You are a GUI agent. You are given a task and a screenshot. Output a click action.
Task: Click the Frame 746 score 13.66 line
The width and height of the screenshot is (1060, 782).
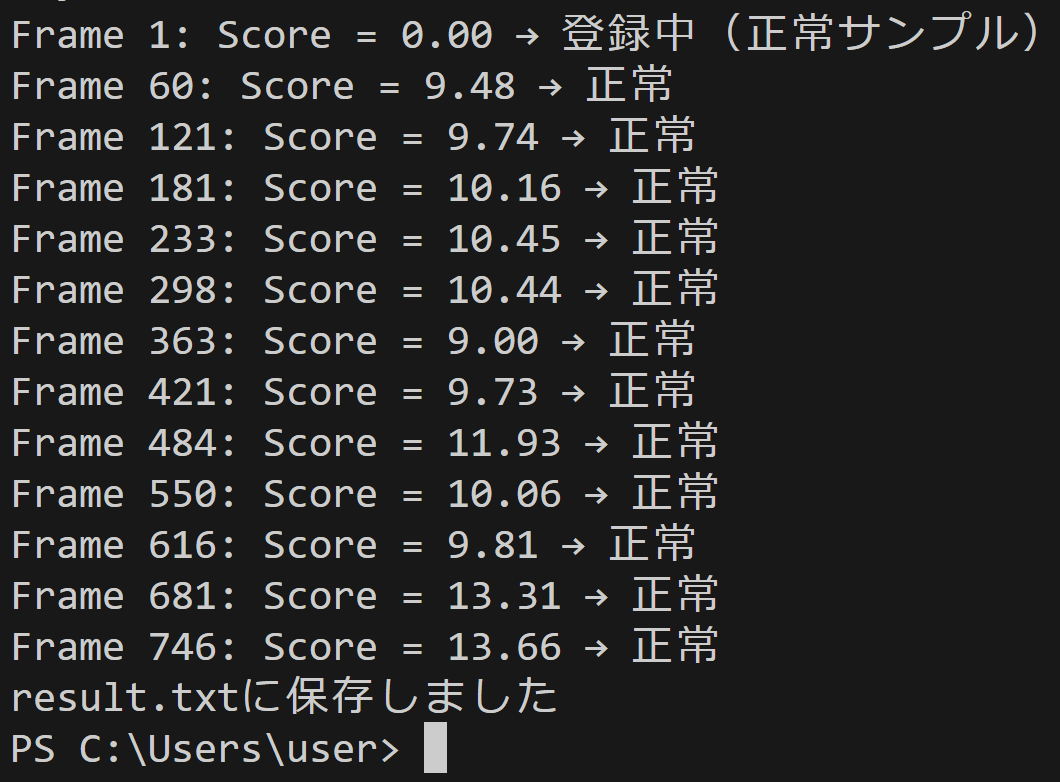365,646
